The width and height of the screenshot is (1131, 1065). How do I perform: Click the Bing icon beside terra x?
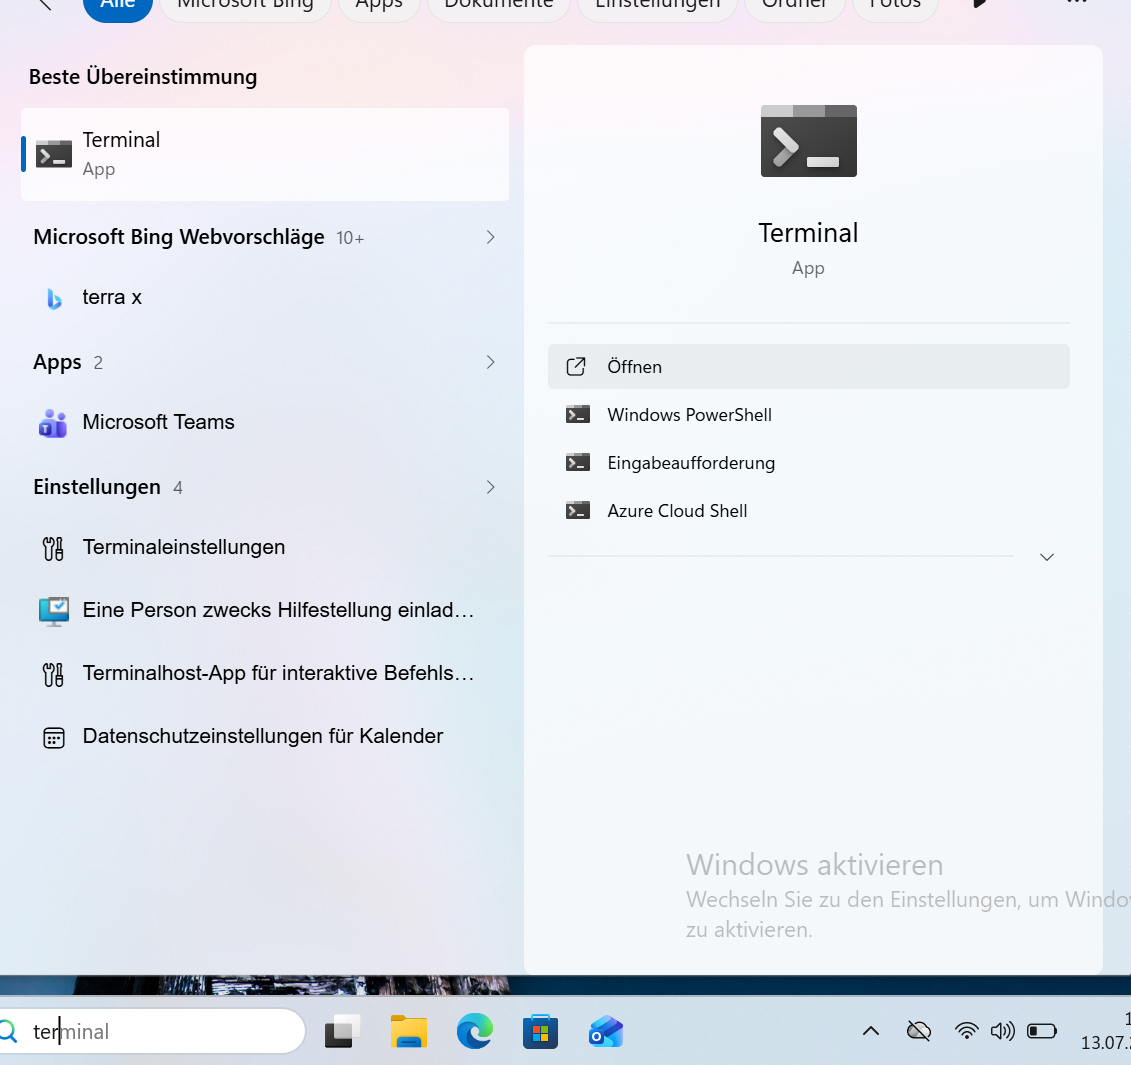54,298
